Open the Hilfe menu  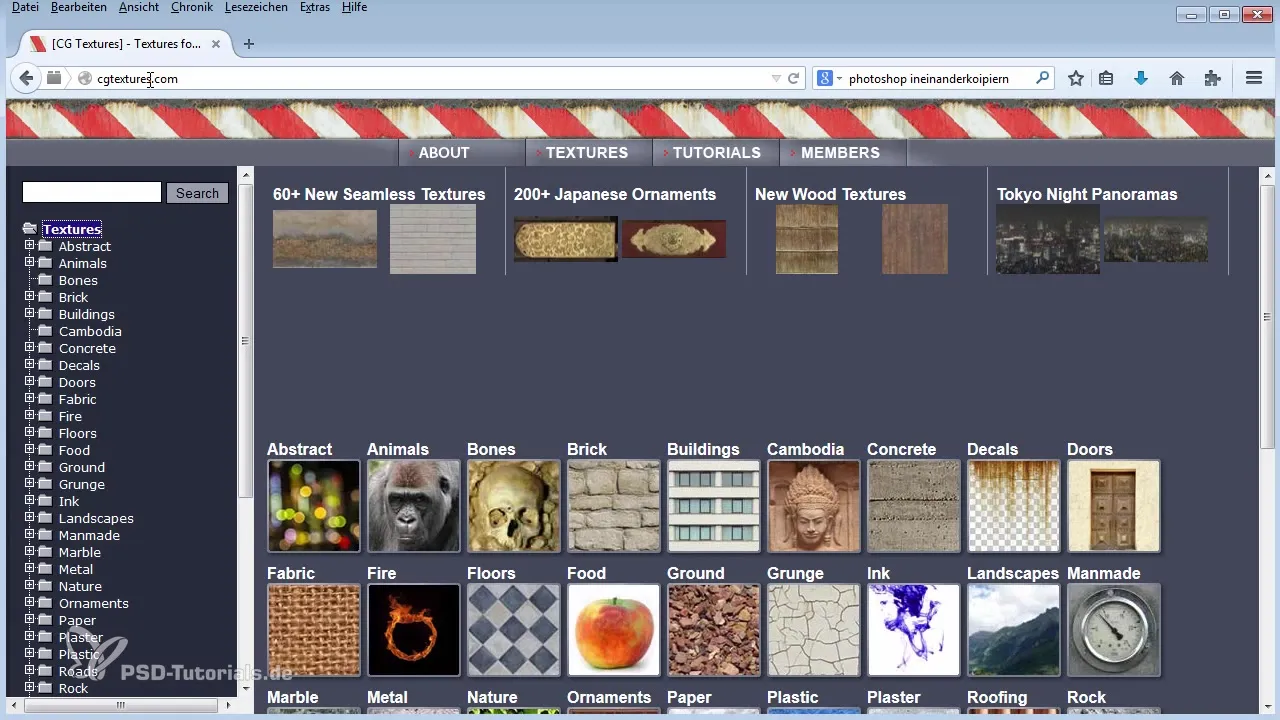pos(354,7)
